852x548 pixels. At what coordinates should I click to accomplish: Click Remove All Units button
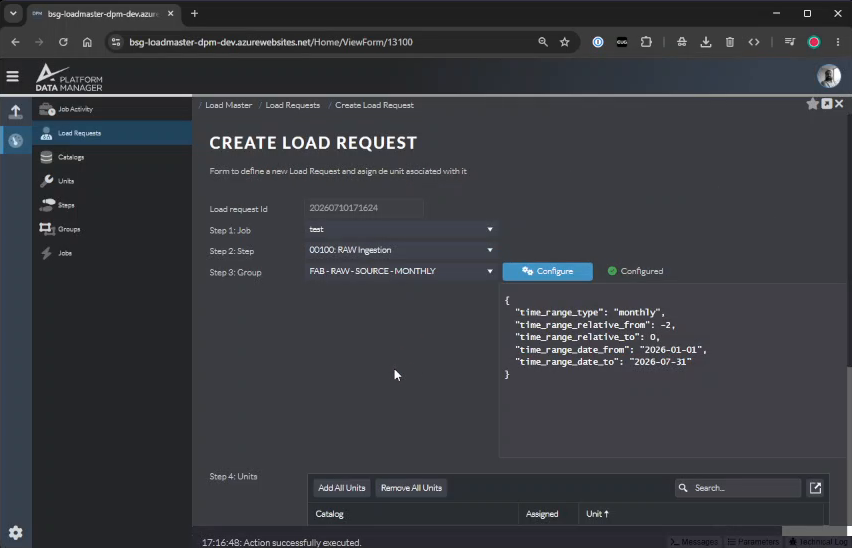(x=411, y=488)
